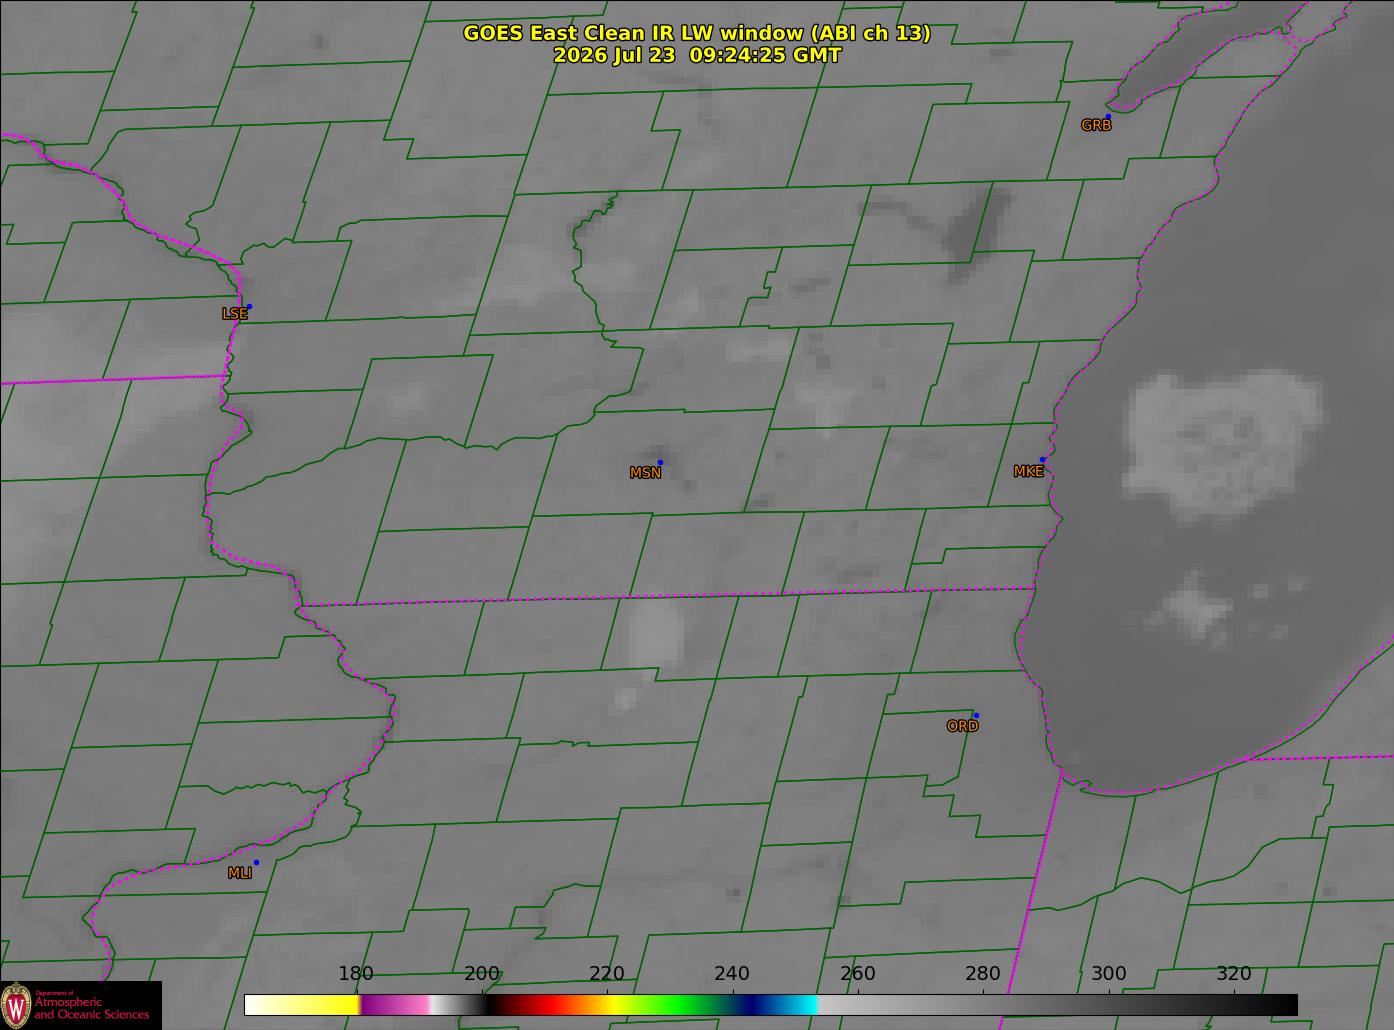1394x1030 pixels.
Task: Click the 260 tick label on colorbar
Action: tap(857, 974)
